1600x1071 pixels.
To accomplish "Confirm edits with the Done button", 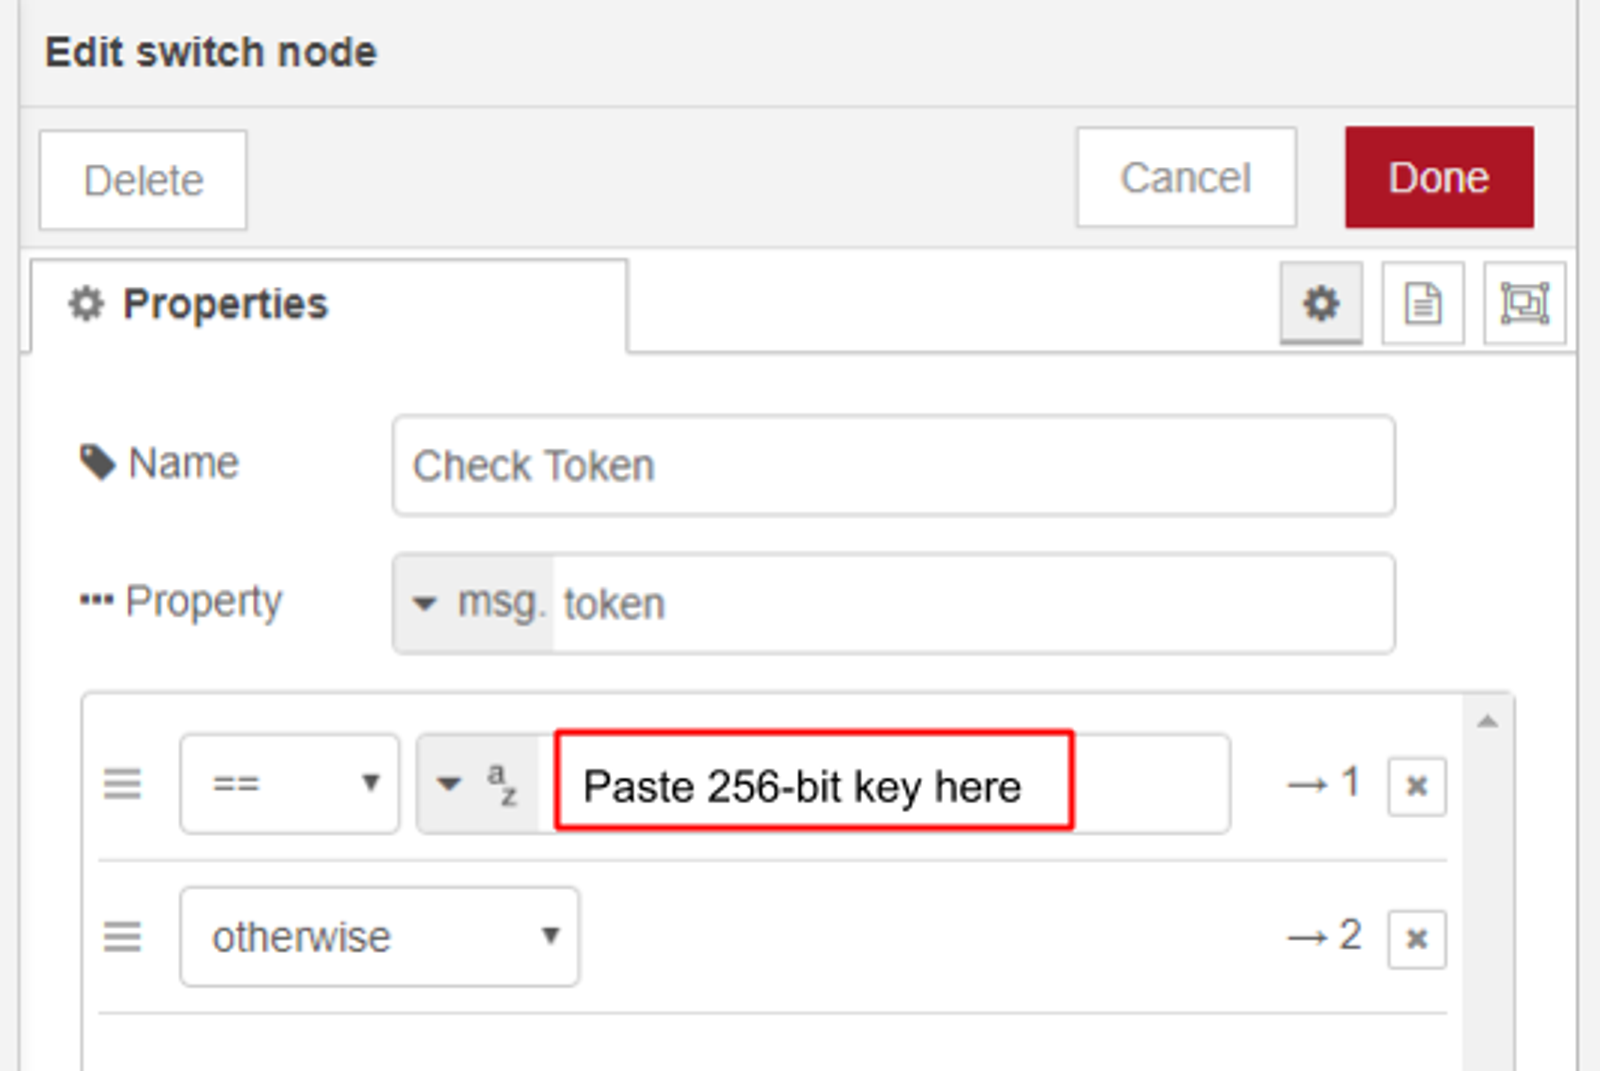I will (x=1438, y=177).
